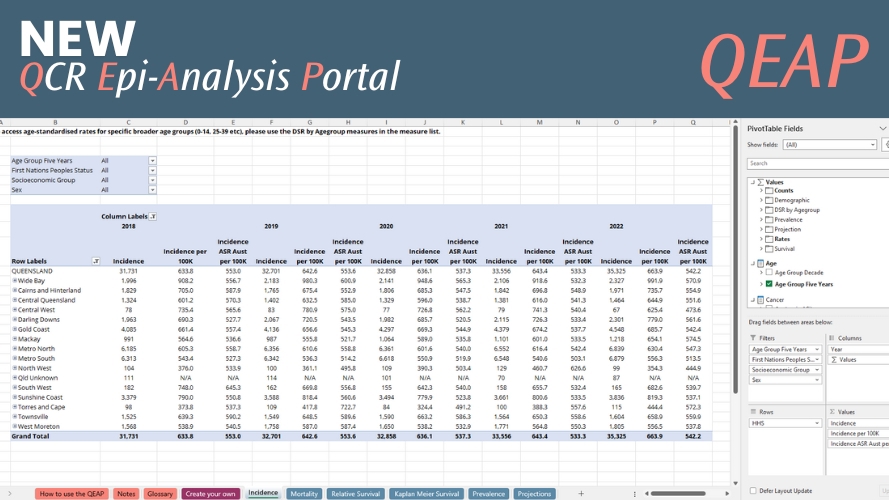Expand the Darling Downs row
This screenshot has height=500, width=889.
click(15, 319)
